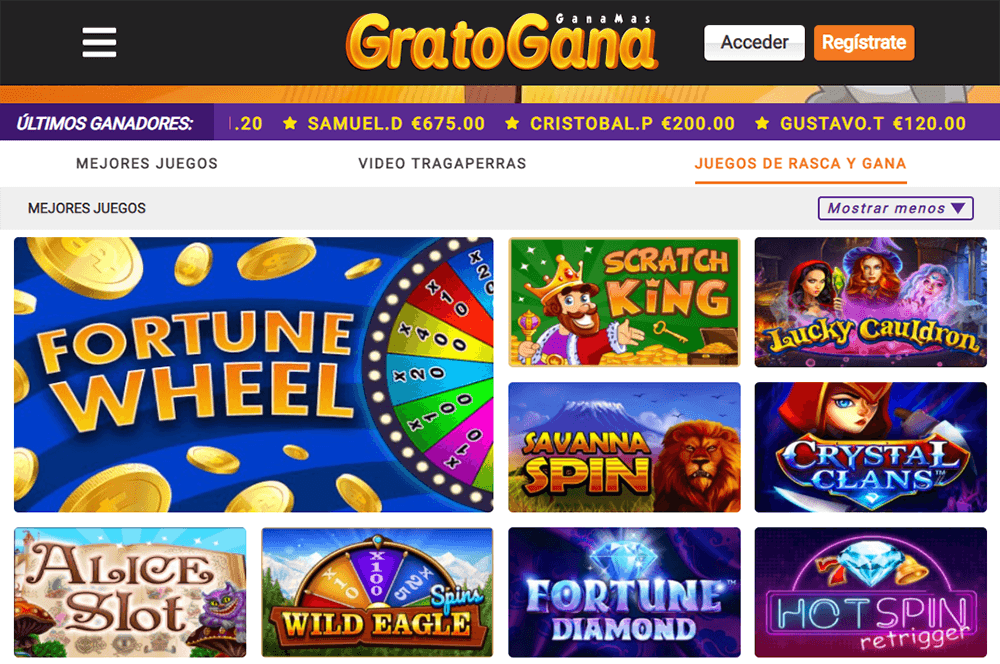Launch Hot Spin Retrigger game
This screenshot has height=664, width=1000.
[871, 592]
